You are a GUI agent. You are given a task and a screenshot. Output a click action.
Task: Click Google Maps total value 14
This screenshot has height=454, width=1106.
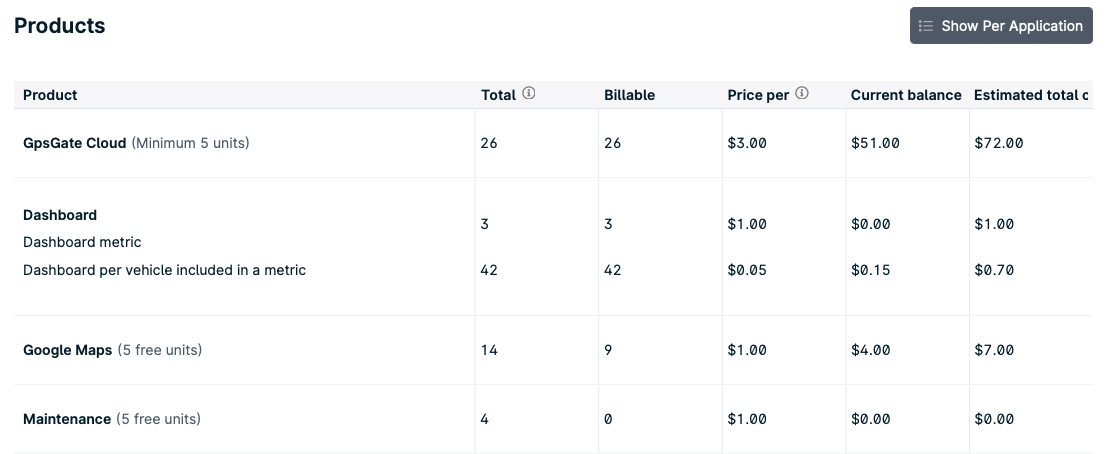(489, 350)
